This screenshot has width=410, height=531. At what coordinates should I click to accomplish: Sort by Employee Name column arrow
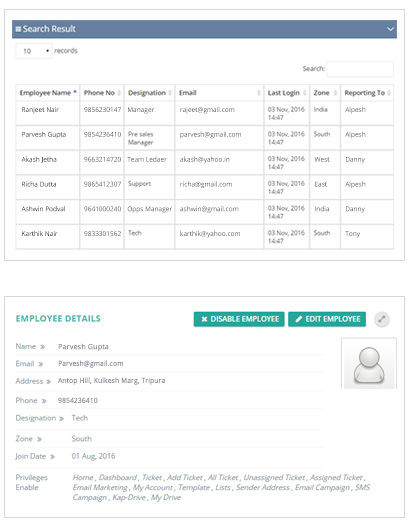[x=75, y=92]
